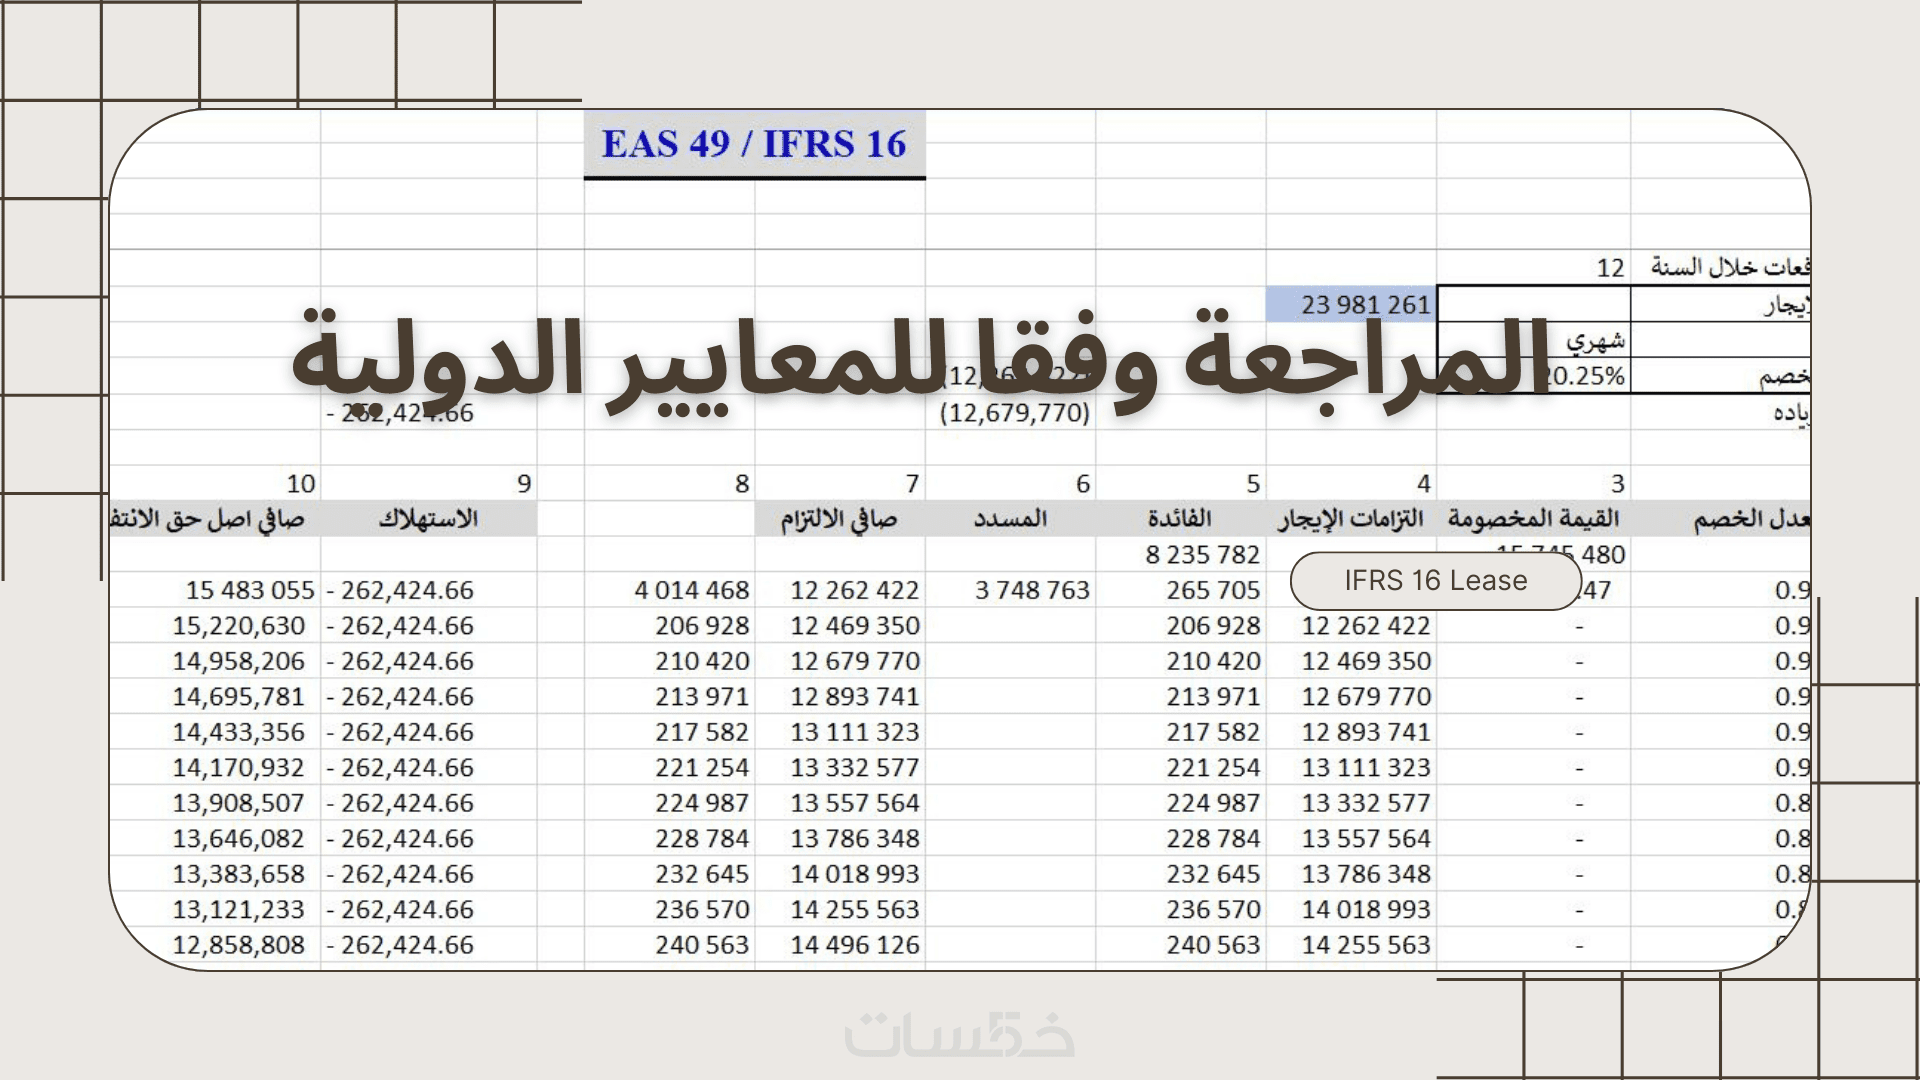Click the large Arabic heading text

point(920,360)
